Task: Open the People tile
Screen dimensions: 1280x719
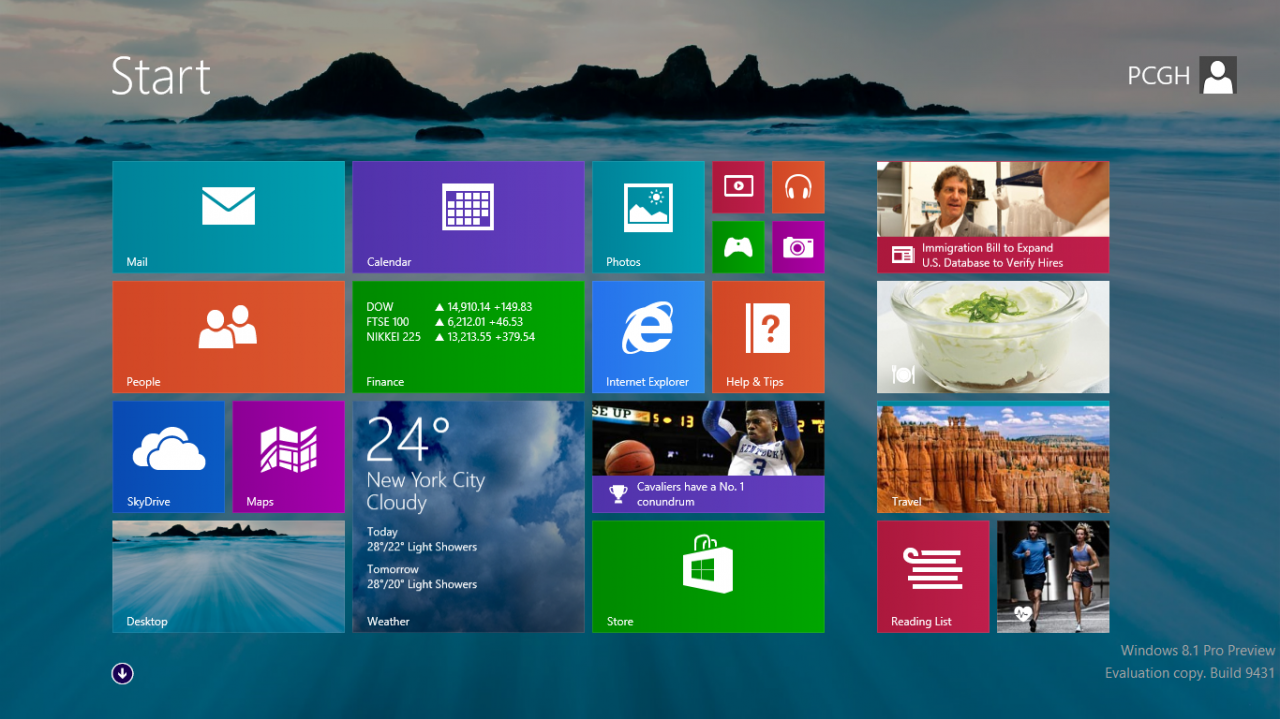Action: click(x=228, y=337)
